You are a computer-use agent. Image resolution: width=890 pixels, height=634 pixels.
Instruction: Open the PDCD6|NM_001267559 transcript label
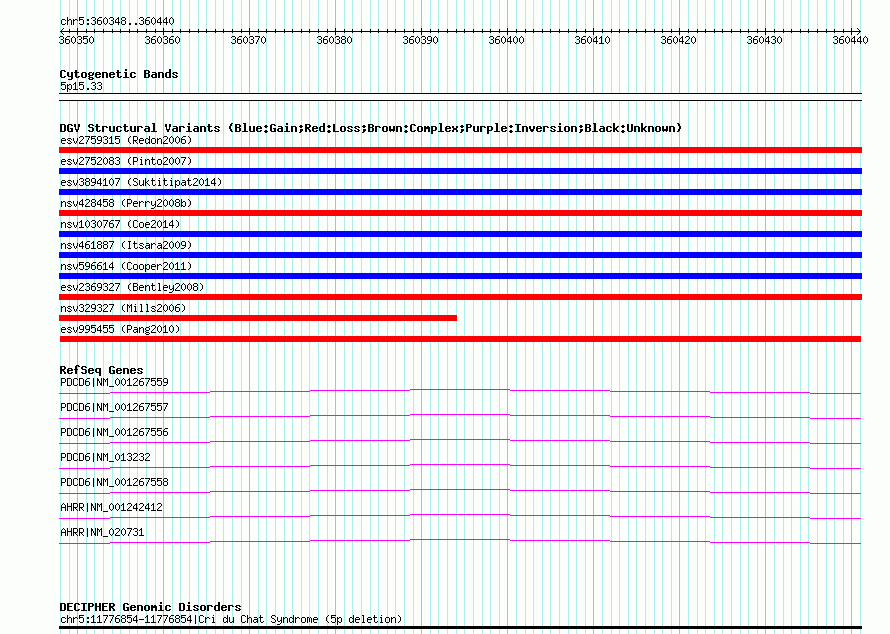[x=114, y=383]
